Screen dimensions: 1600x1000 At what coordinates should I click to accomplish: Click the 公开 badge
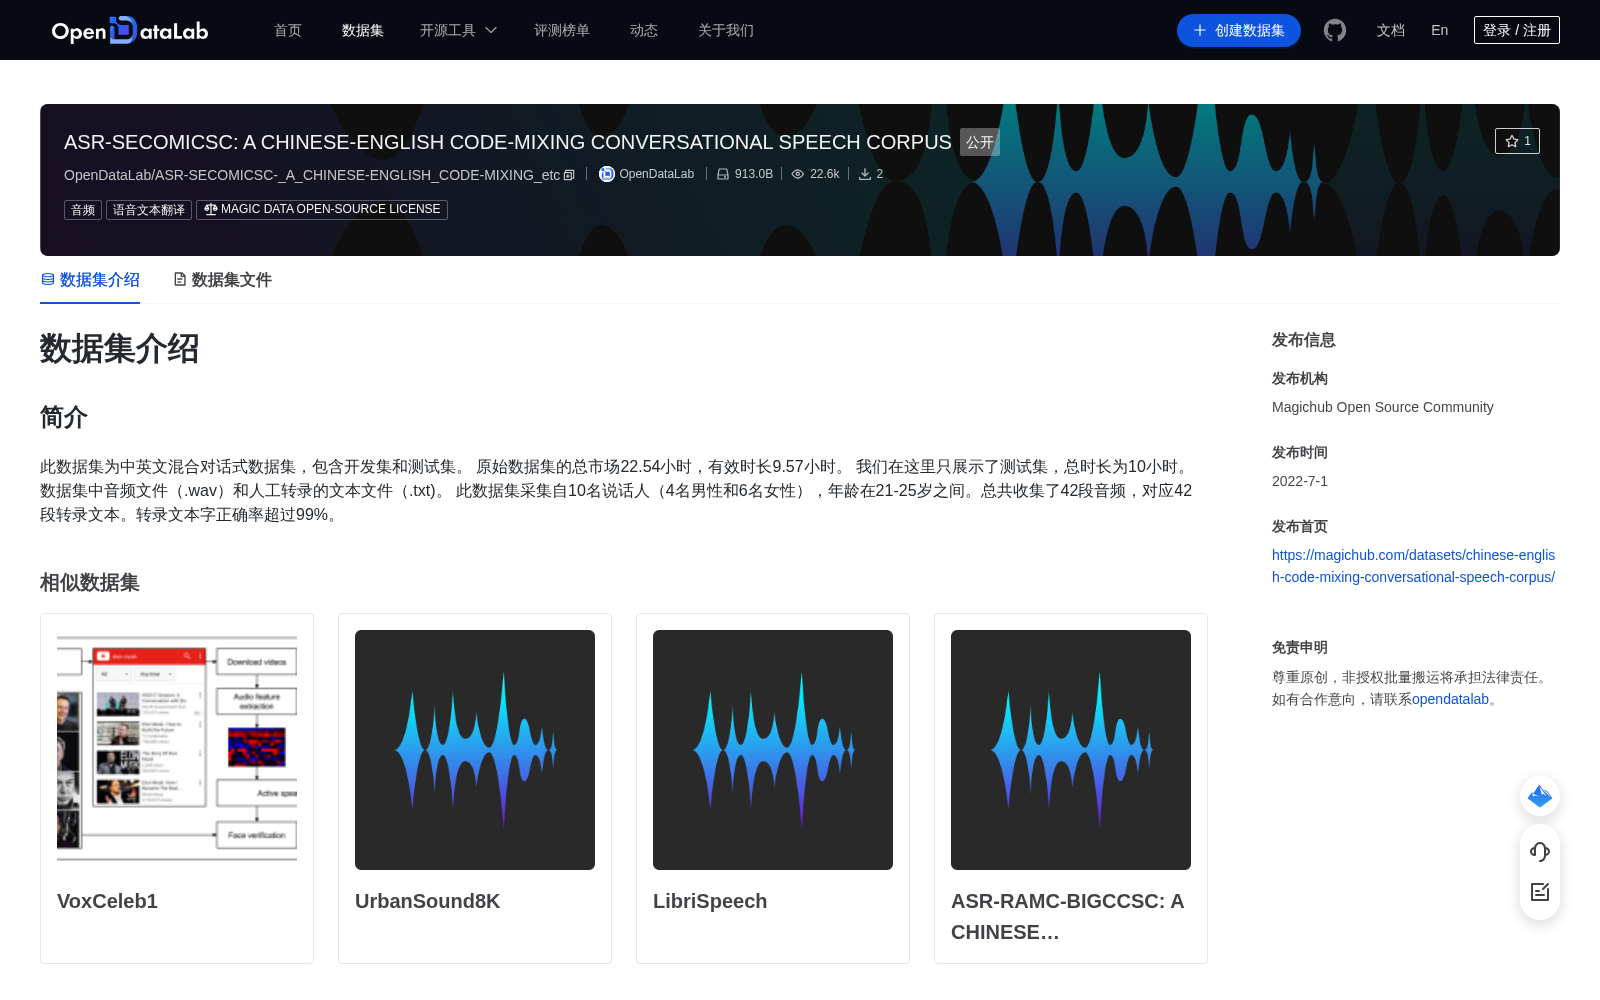point(980,142)
